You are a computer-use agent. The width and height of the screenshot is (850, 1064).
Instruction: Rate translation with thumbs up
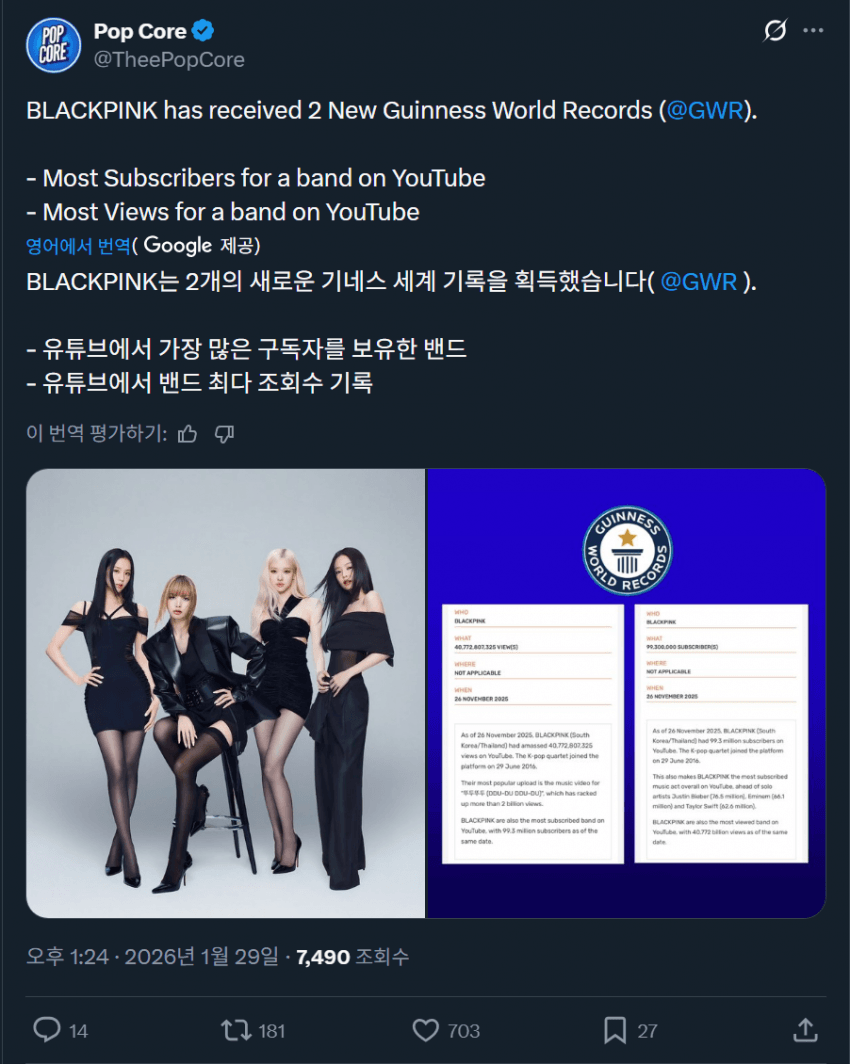coord(187,434)
